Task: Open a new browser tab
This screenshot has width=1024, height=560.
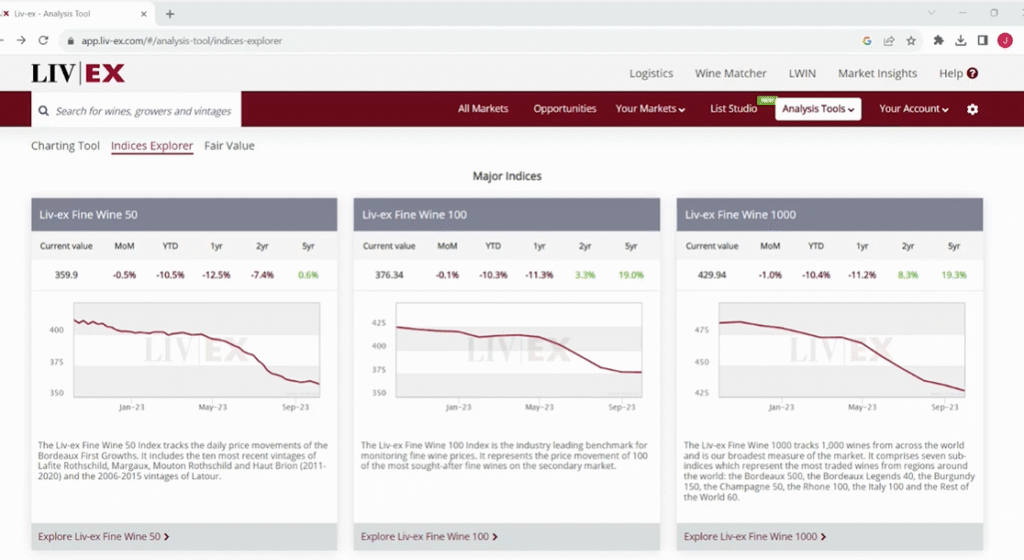Action: pos(170,14)
